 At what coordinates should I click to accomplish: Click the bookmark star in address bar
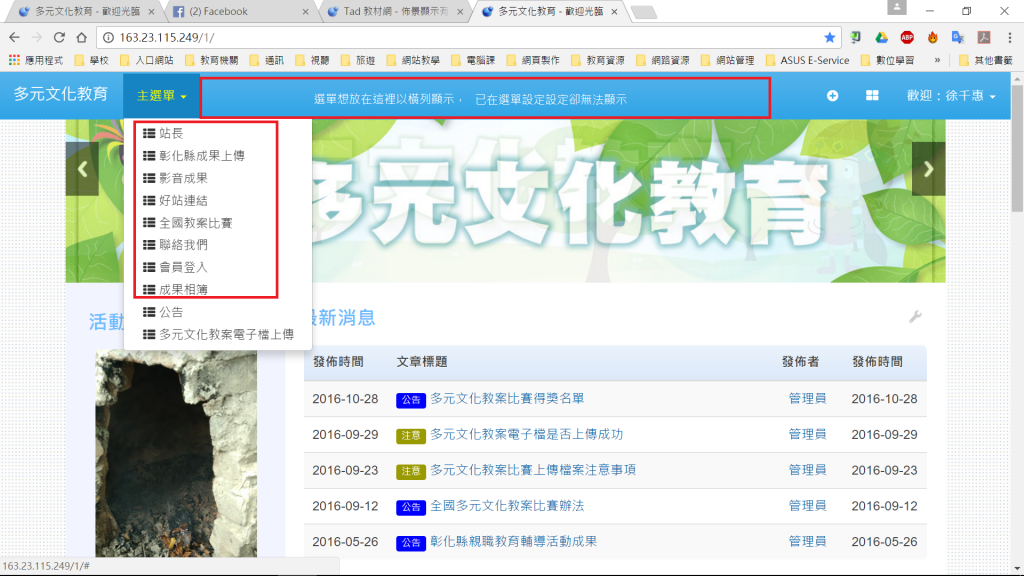click(830, 37)
